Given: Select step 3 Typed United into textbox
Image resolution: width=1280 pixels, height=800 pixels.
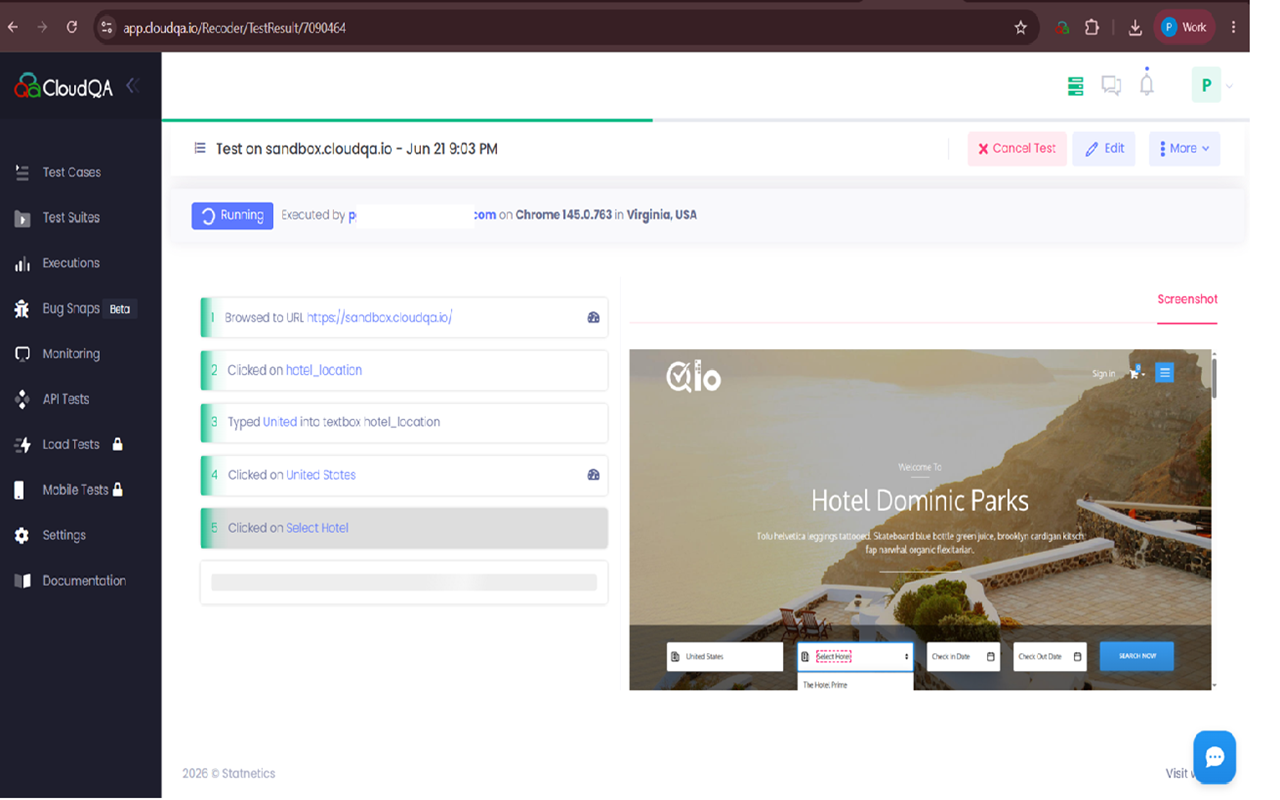Looking at the screenshot, I should click(404, 423).
